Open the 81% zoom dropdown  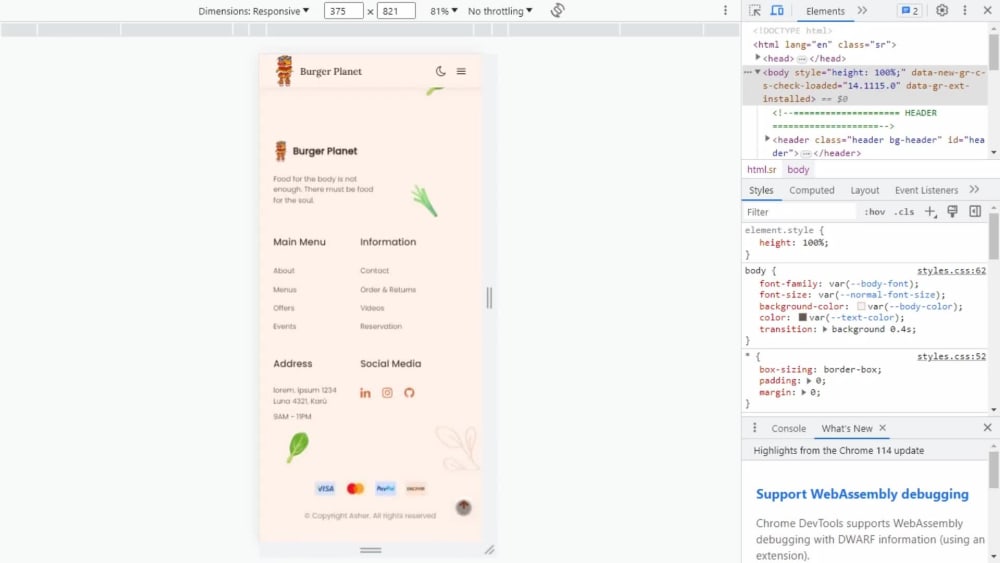444,11
